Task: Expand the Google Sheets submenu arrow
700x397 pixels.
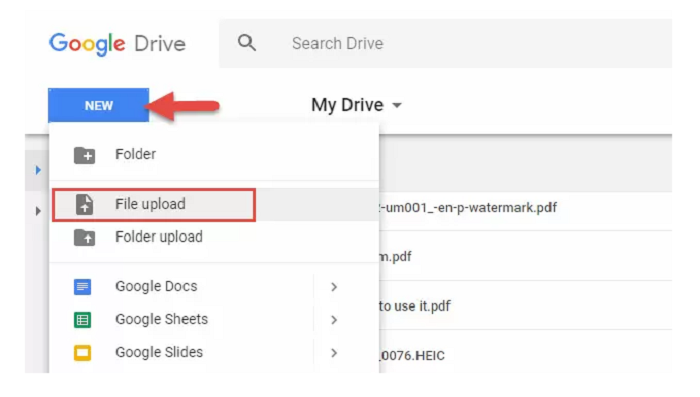Action: [x=334, y=320]
